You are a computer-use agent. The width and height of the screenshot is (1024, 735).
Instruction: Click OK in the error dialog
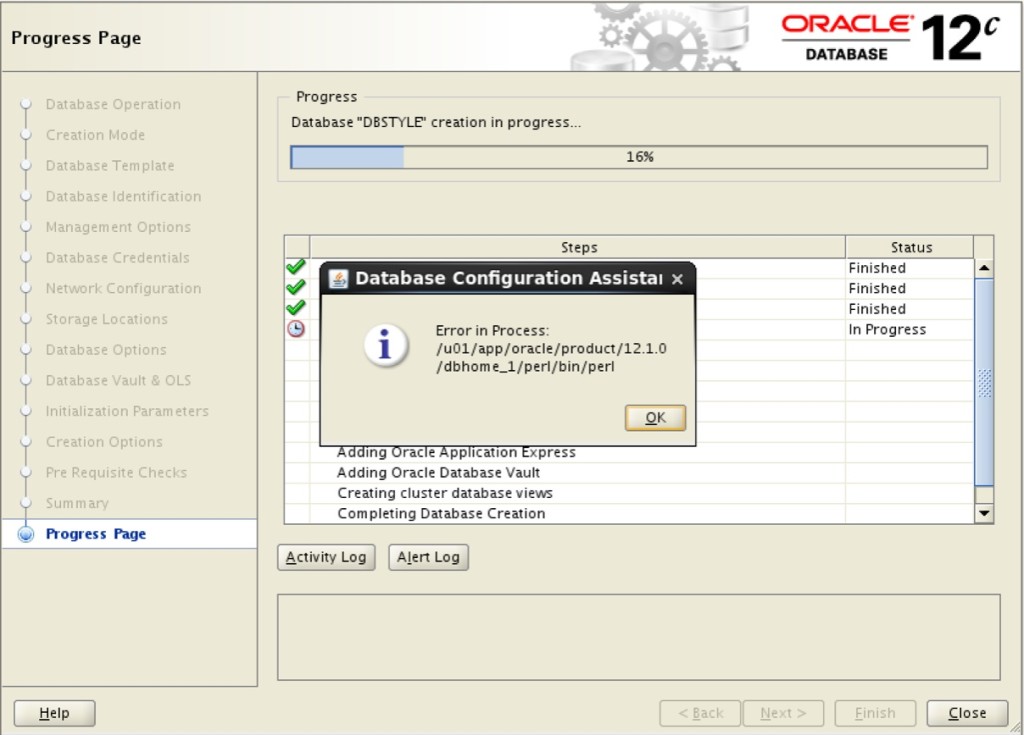point(655,417)
